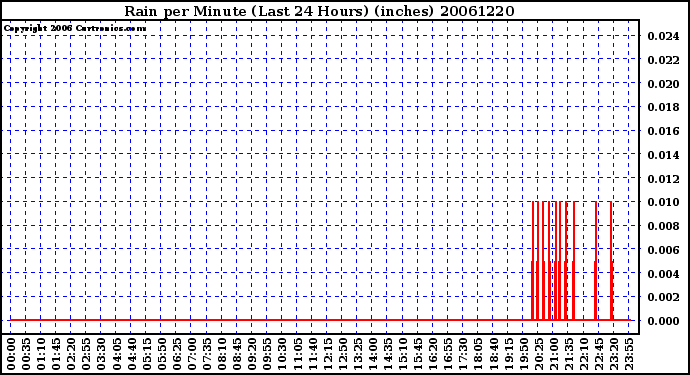Click the 12:50 time tick label

(342, 354)
